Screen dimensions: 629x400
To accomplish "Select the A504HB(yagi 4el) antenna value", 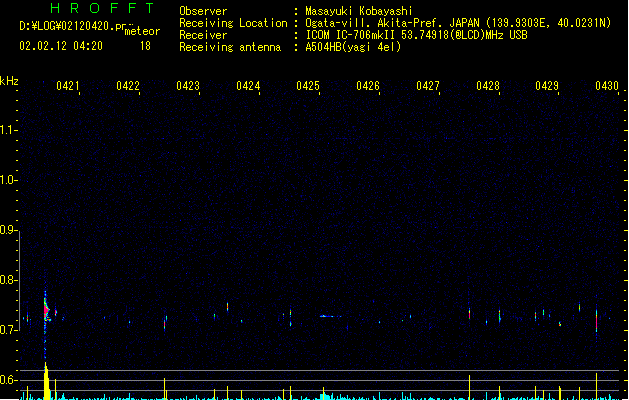I will tap(353, 47).
